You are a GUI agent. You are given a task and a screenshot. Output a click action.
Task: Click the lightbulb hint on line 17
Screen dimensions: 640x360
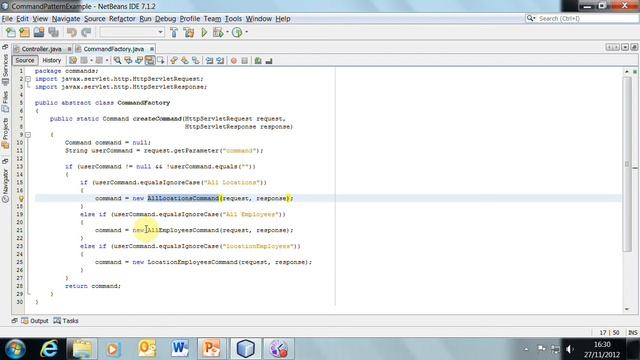21,199
